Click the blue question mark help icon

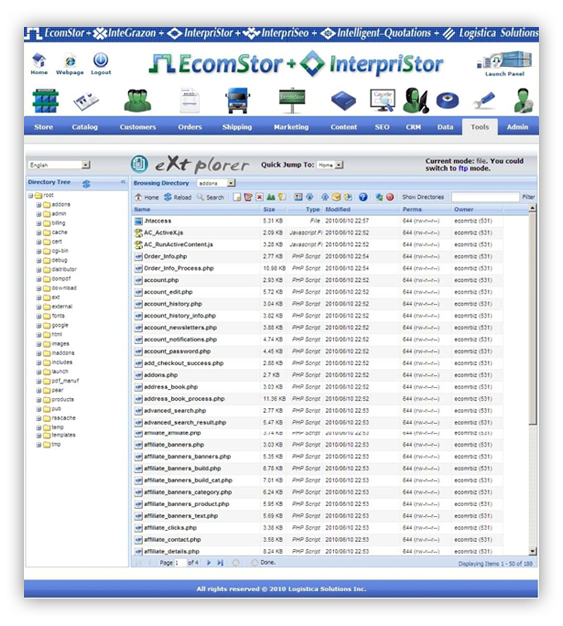363,197
